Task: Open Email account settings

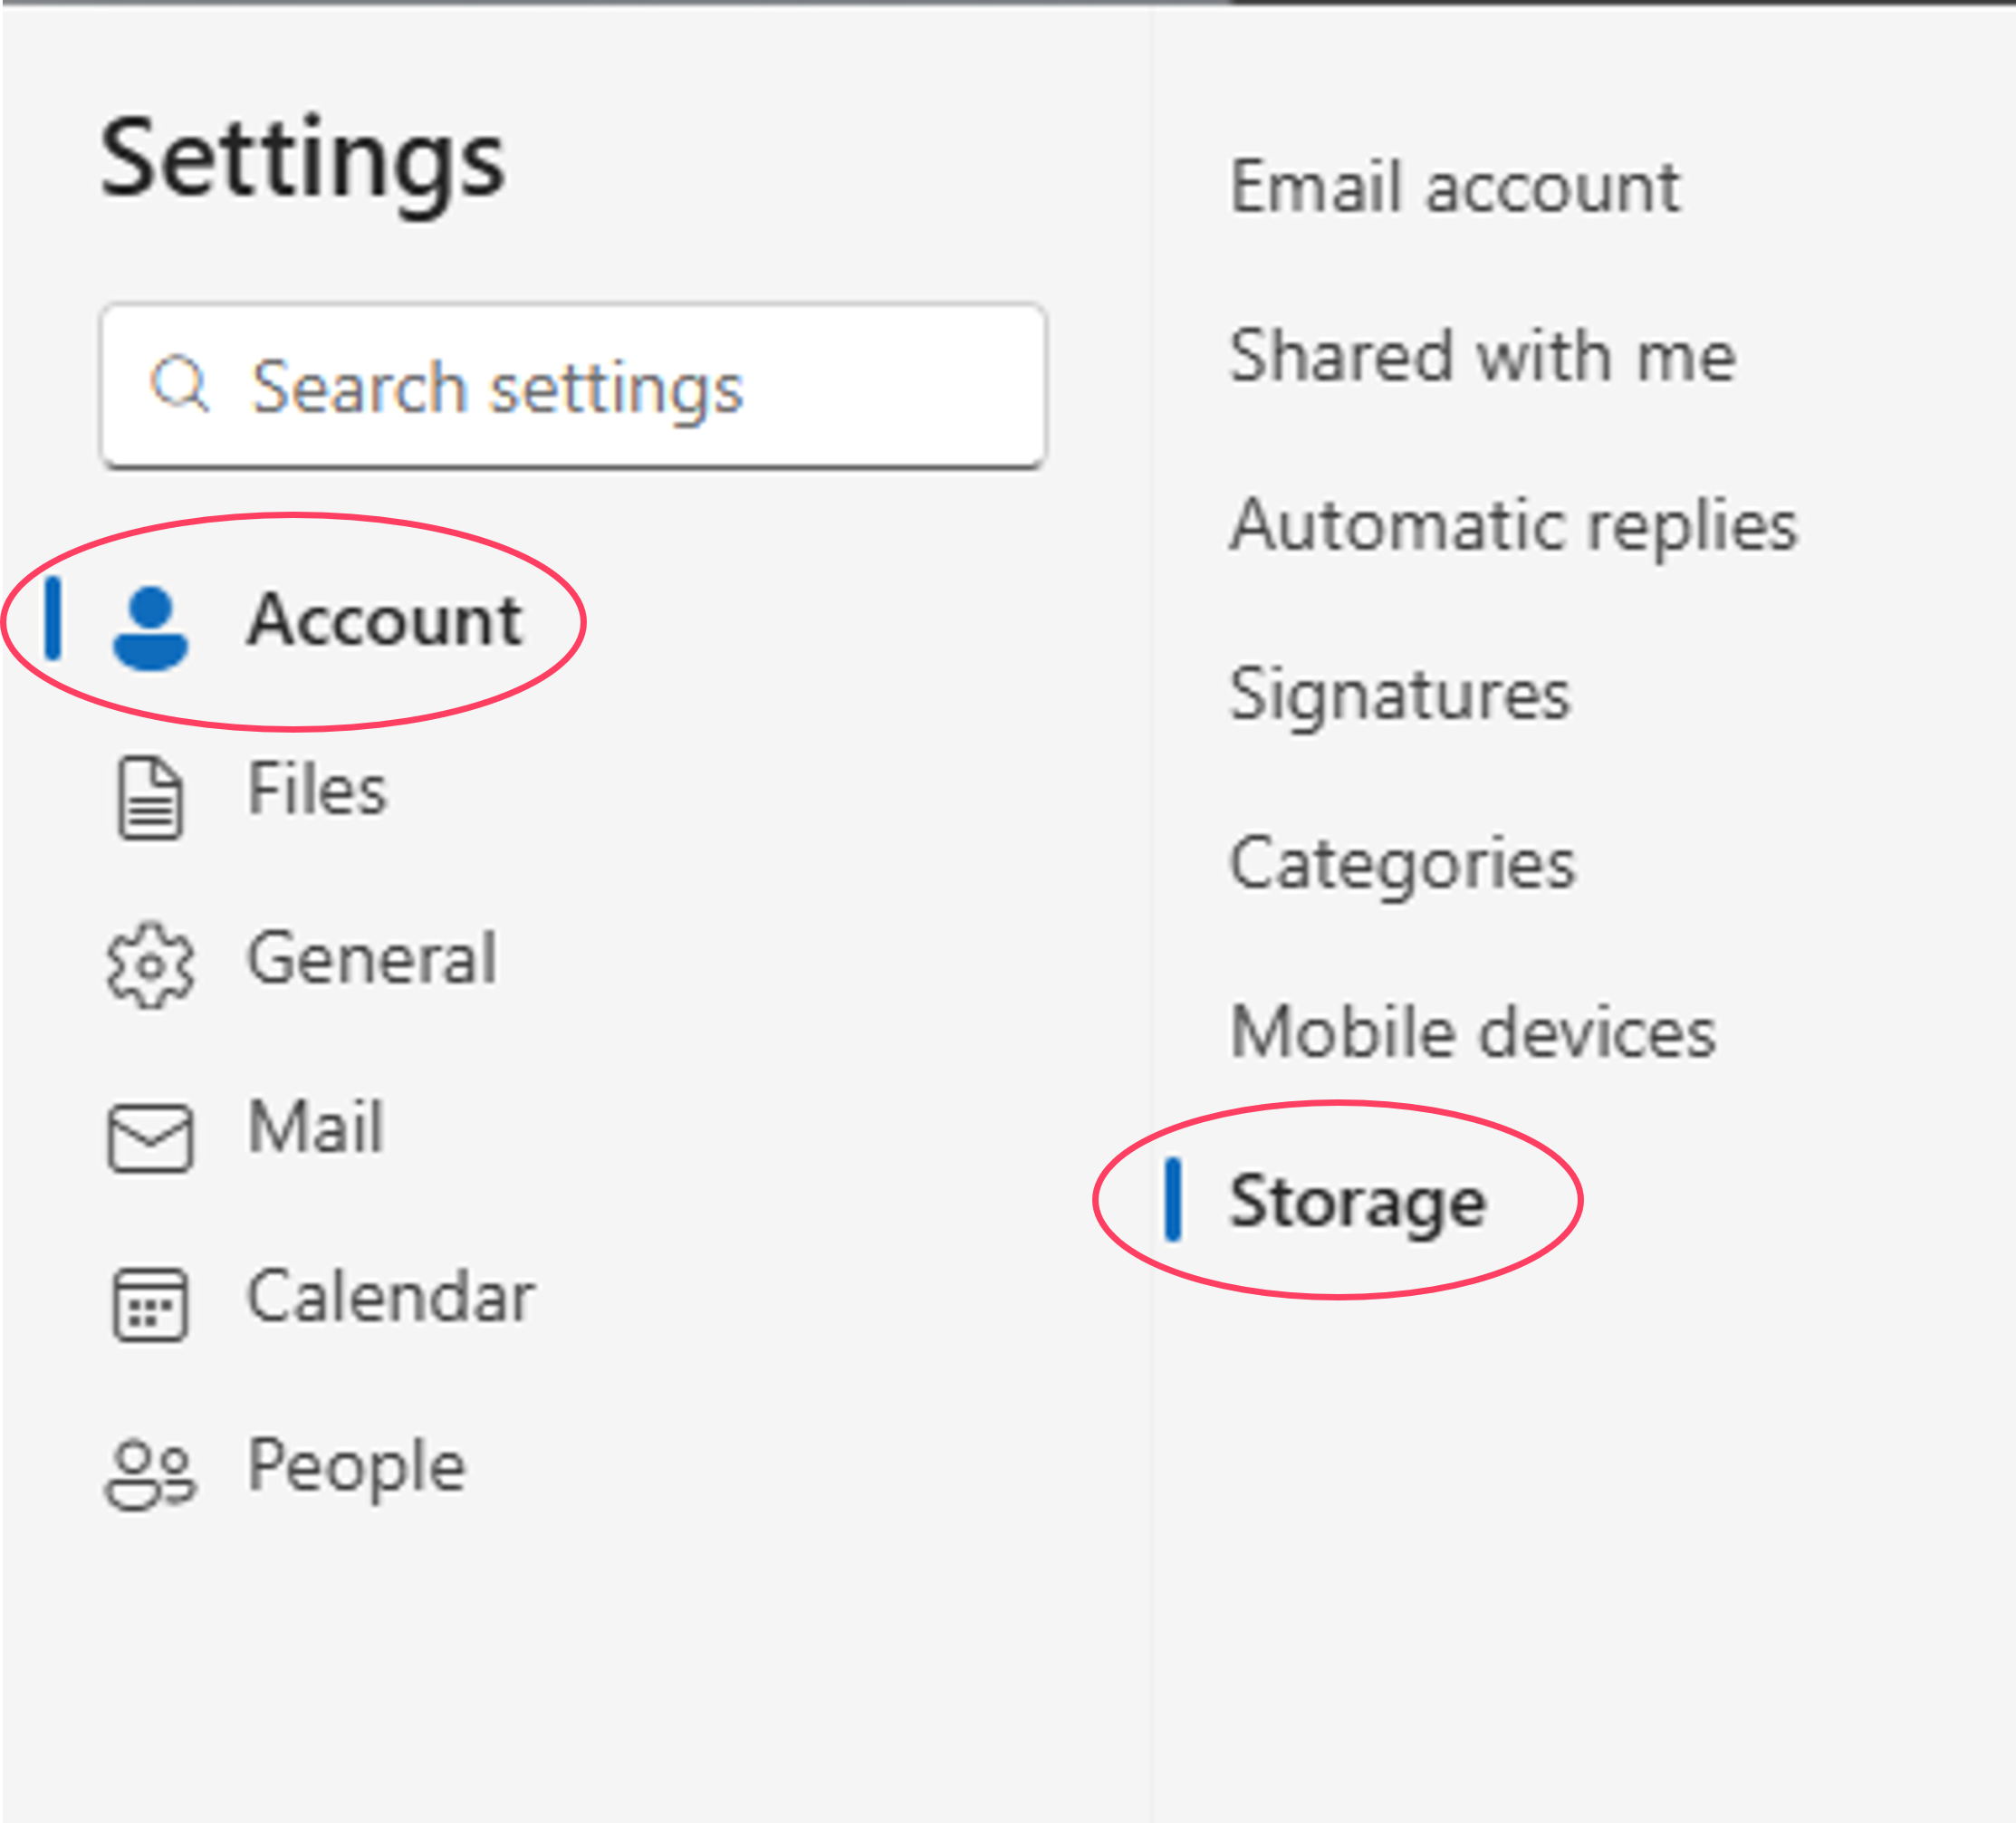Action: coord(1455,185)
